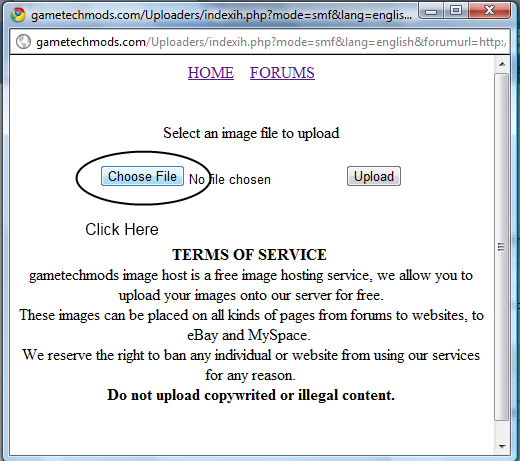This screenshot has width=520, height=461.
Task: Maximize the popup window
Action: point(456,11)
